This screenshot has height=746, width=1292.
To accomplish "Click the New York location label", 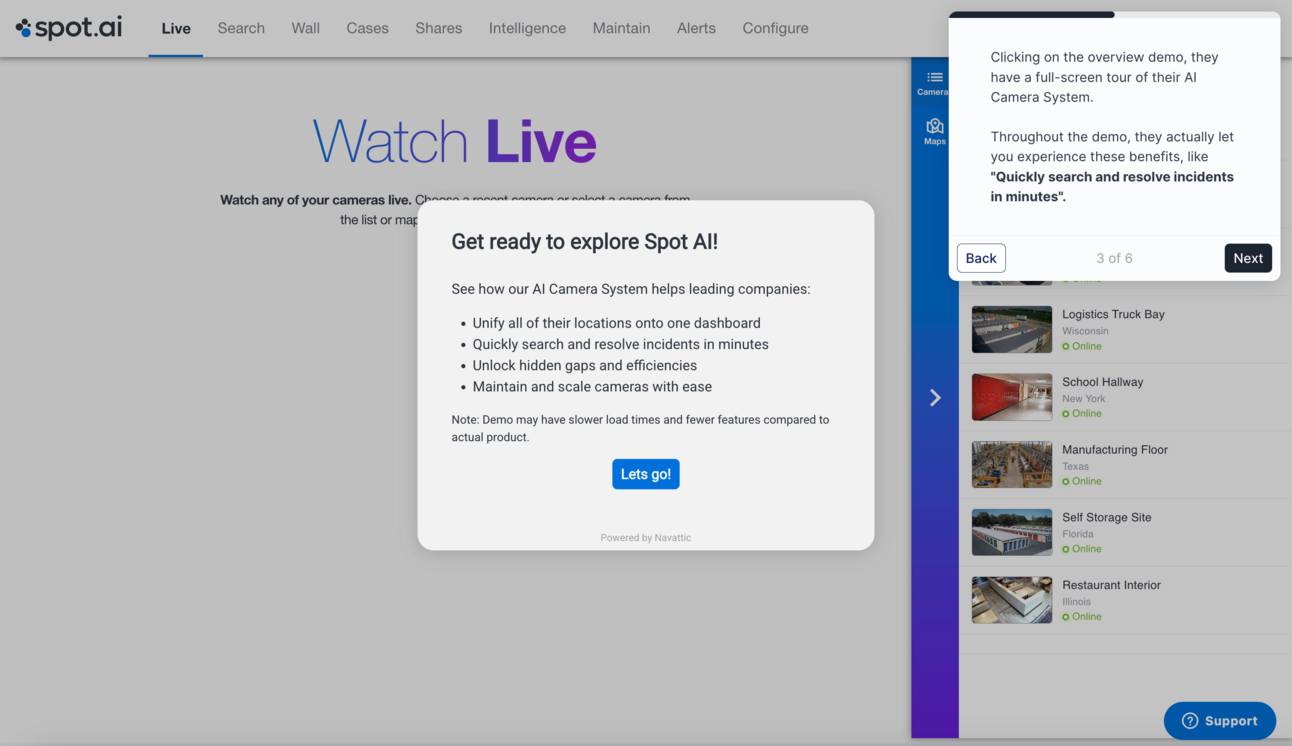I will coord(1084,398).
